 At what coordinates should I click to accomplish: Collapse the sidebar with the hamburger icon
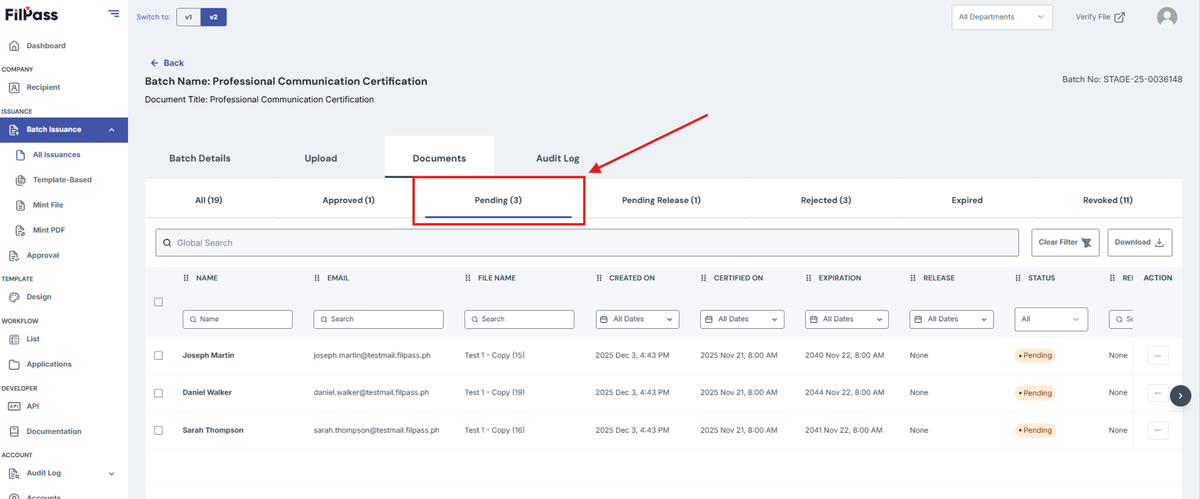(x=113, y=15)
